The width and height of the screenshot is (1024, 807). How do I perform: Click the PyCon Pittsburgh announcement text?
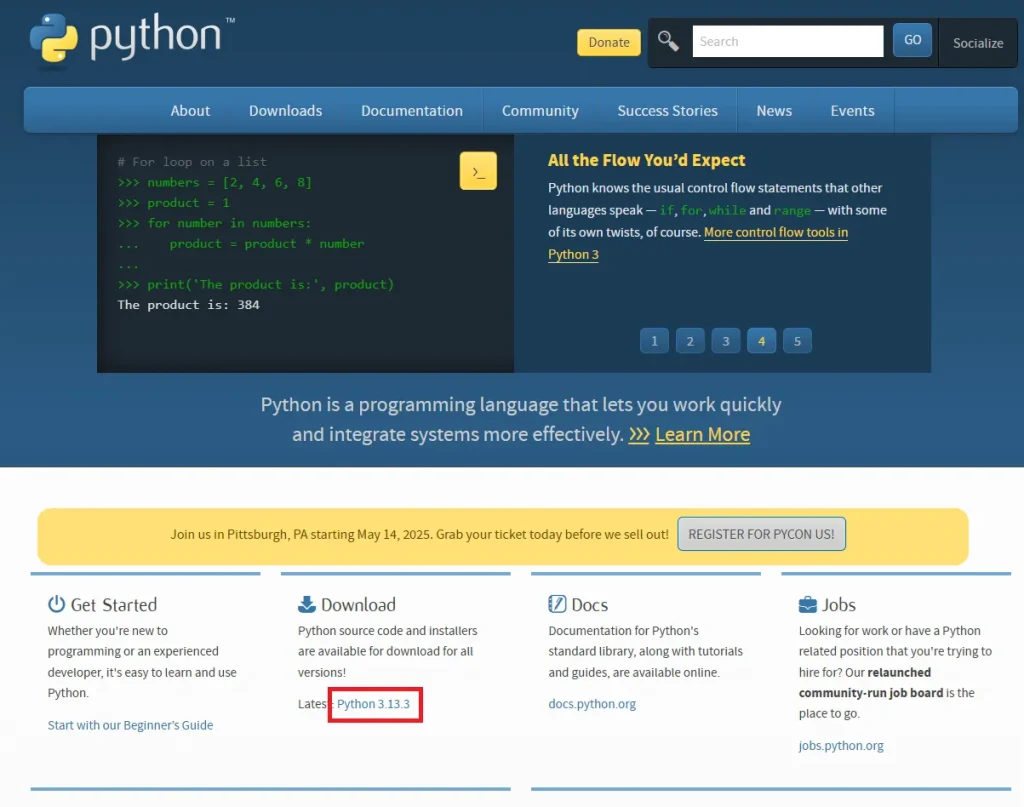click(x=419, y=534)
